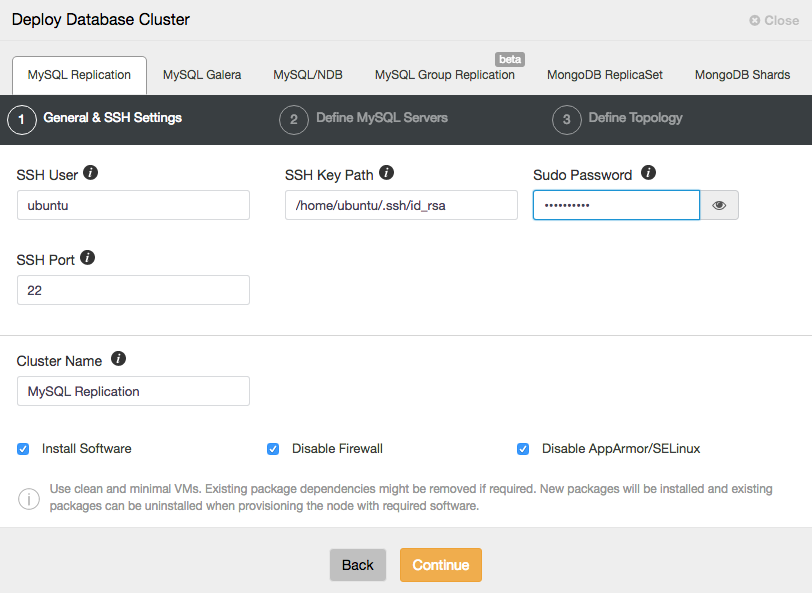This screenshot has height=593, width=812.
Task: Close the Deploy Database Cluster dialog
Action: (774, 21)
